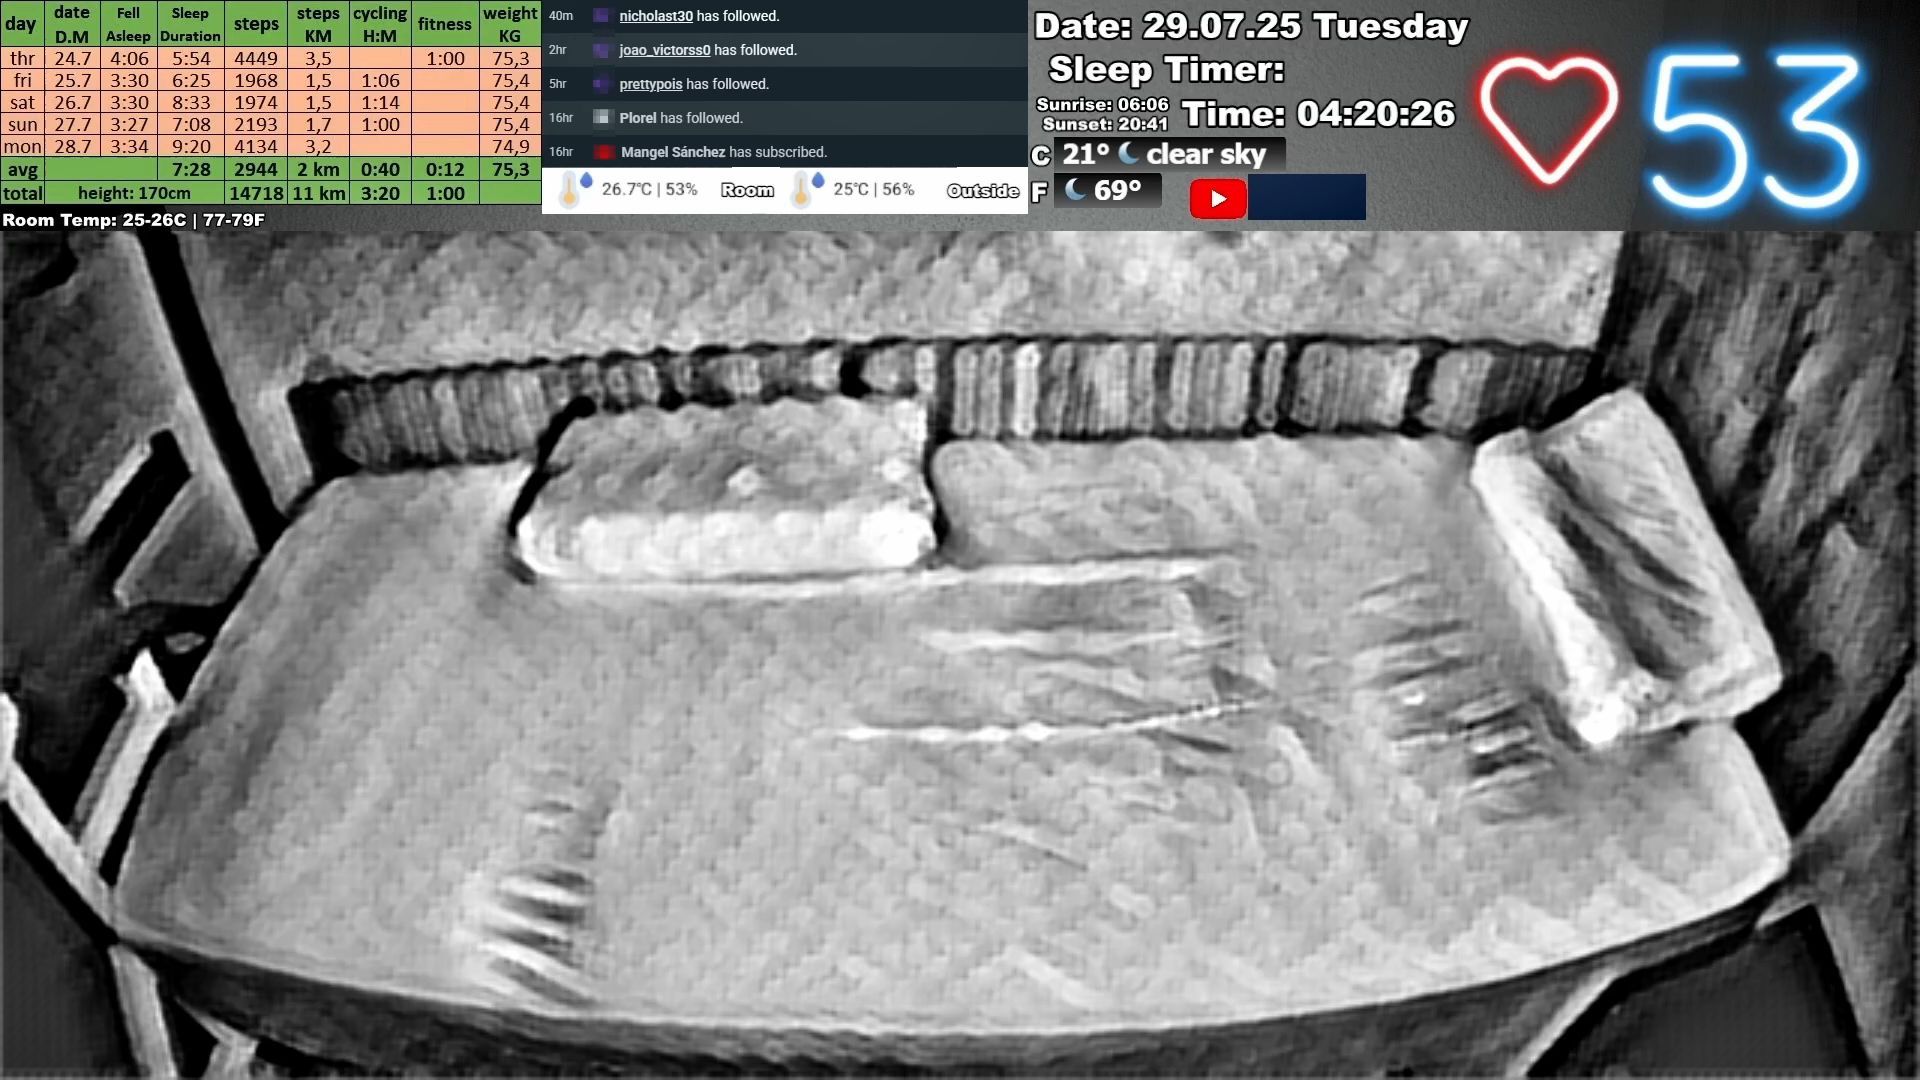Click the blue heart rate number 53
This screenshot has width=1920, height=1080.
(x=1755, y=130)
